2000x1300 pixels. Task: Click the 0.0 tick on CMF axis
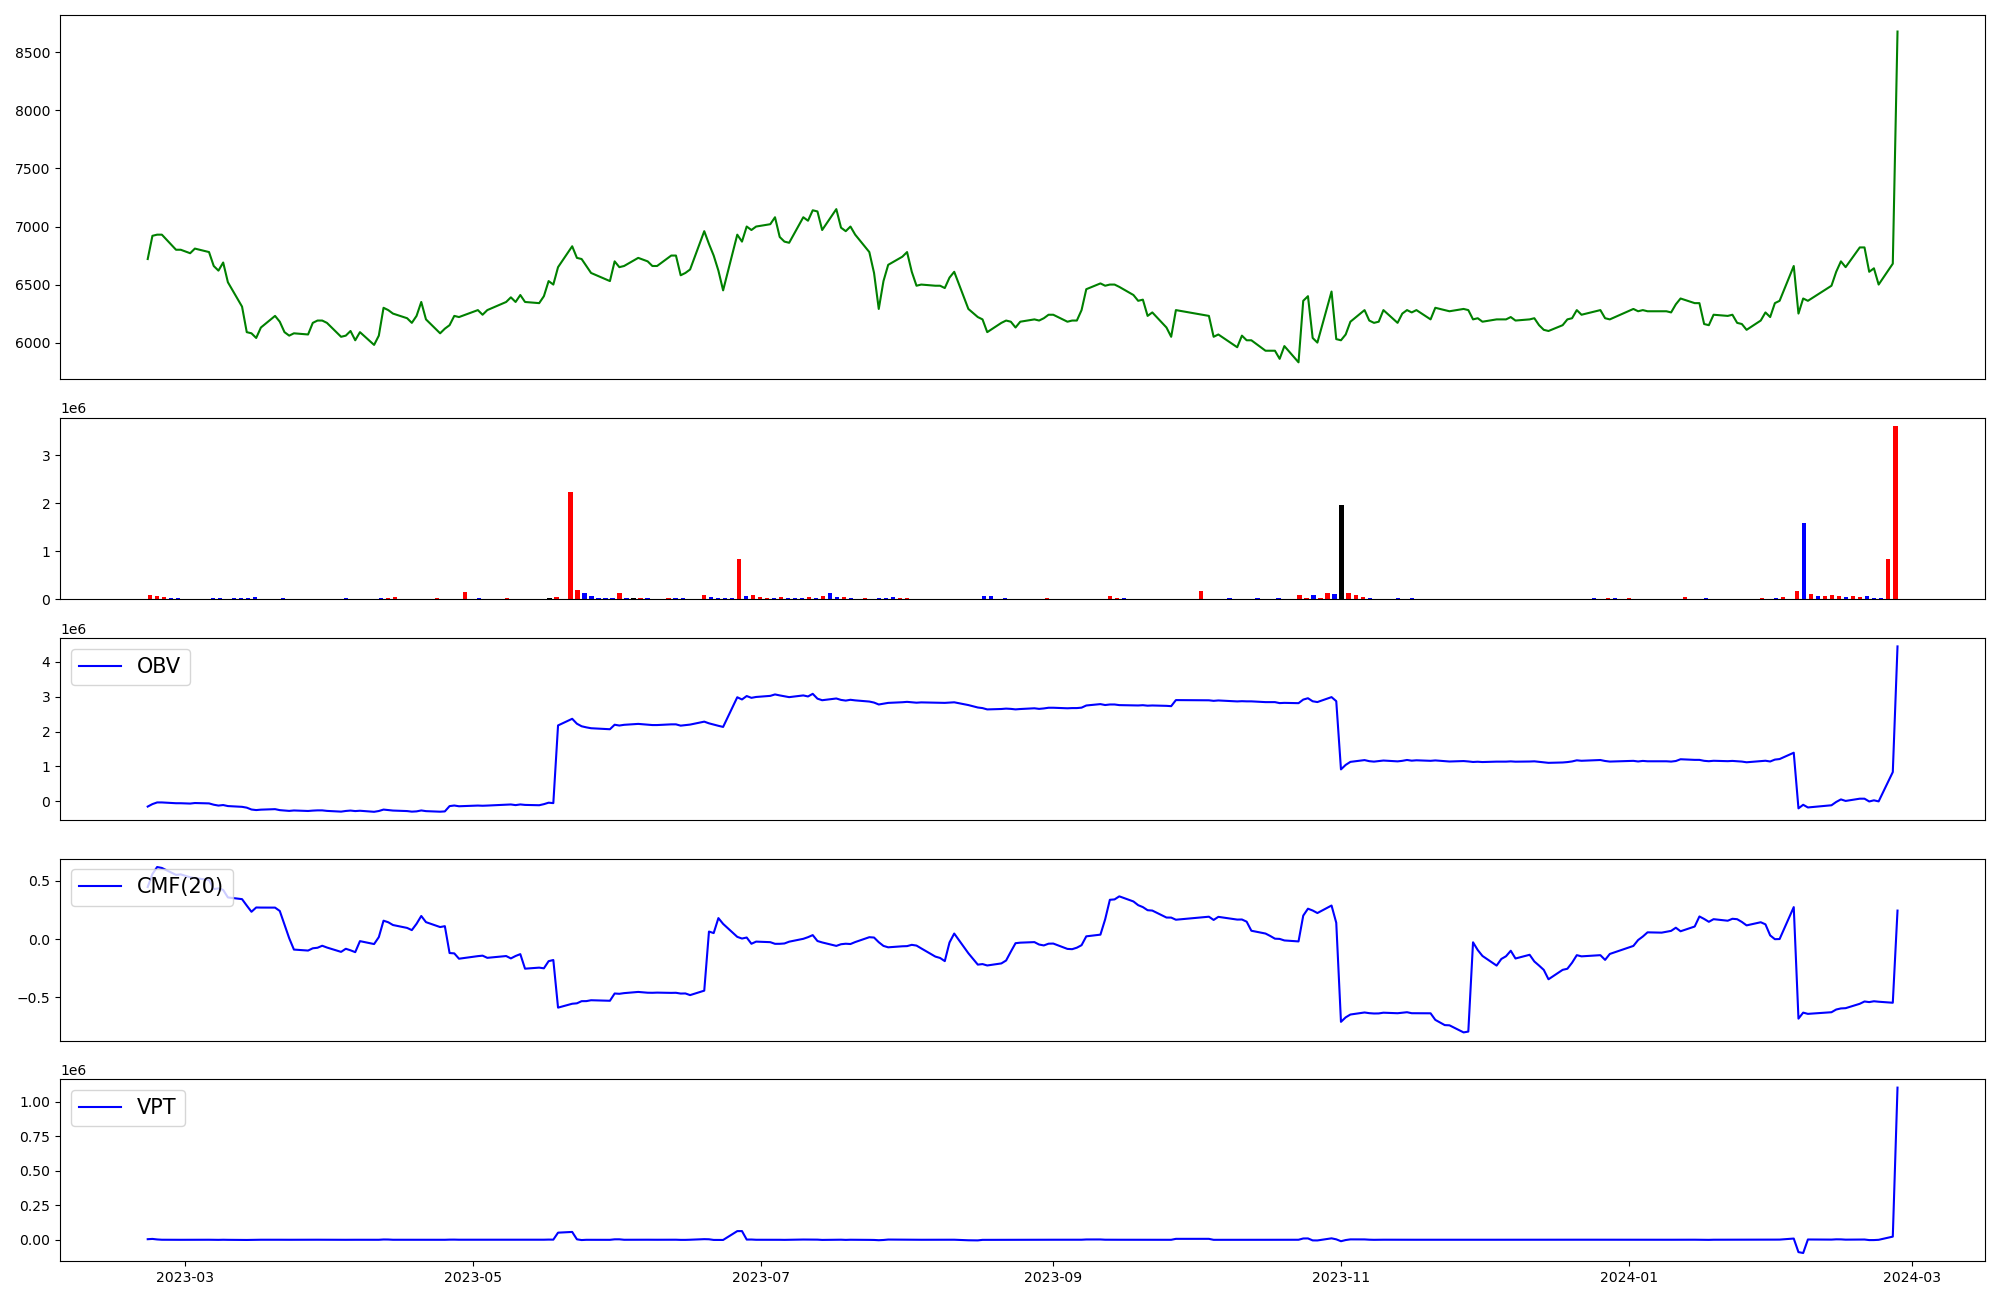click(x=40, y=940)
